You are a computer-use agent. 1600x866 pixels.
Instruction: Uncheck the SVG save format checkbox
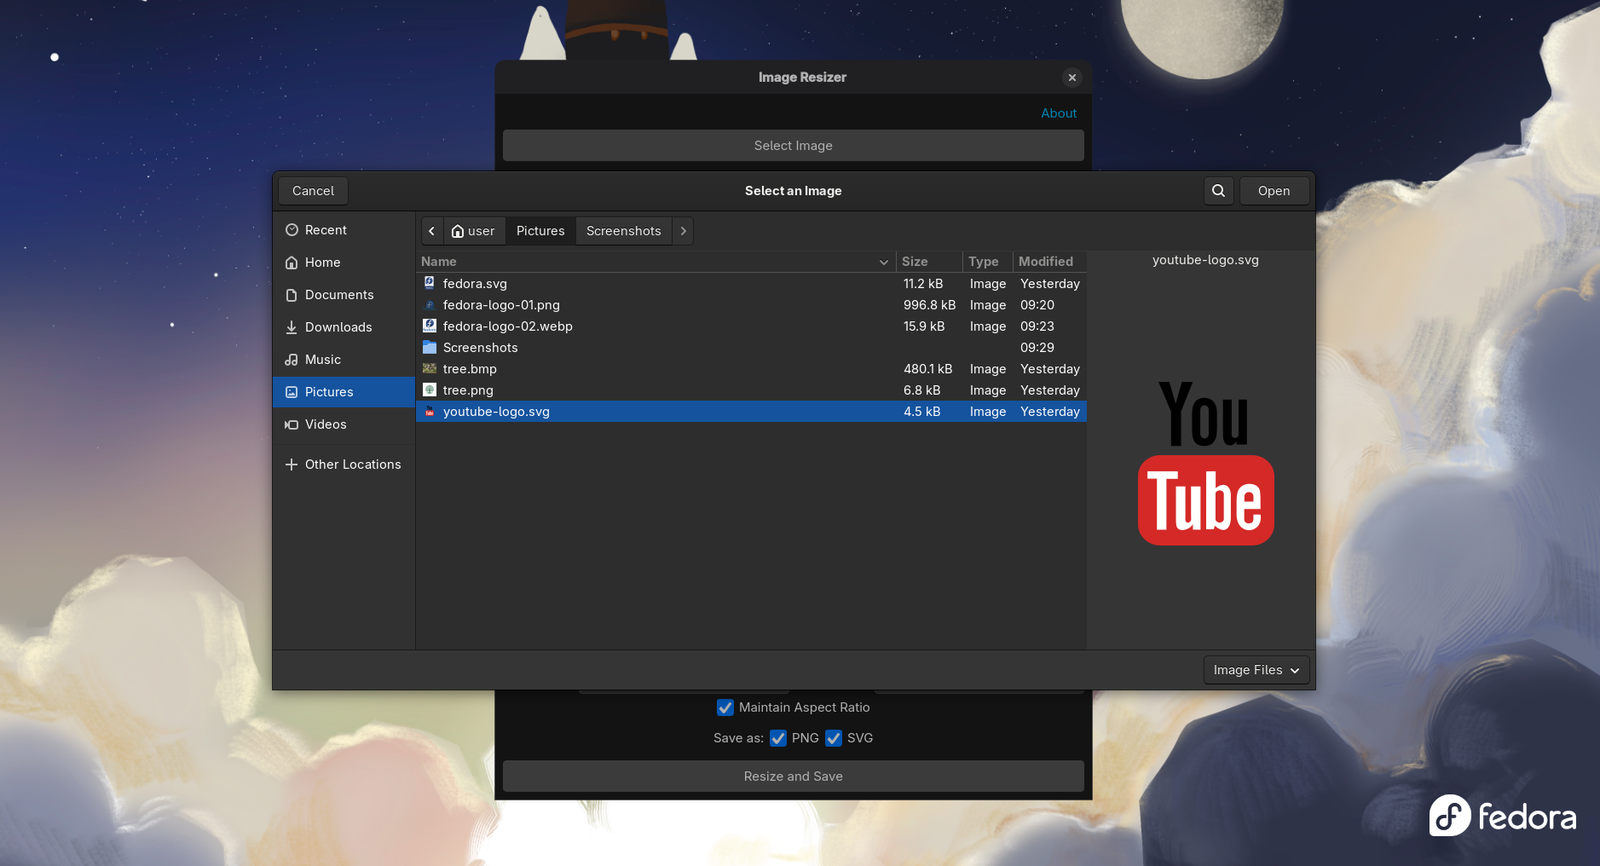[833, 738]
